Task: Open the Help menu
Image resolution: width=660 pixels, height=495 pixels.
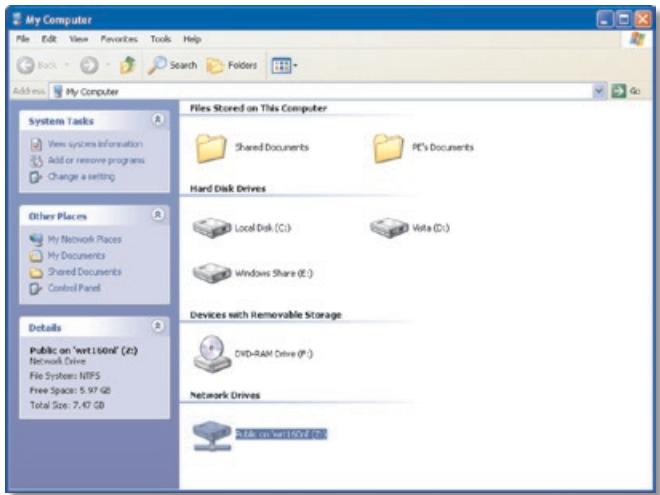Action: pyautogui.click(x=192, y=39)
